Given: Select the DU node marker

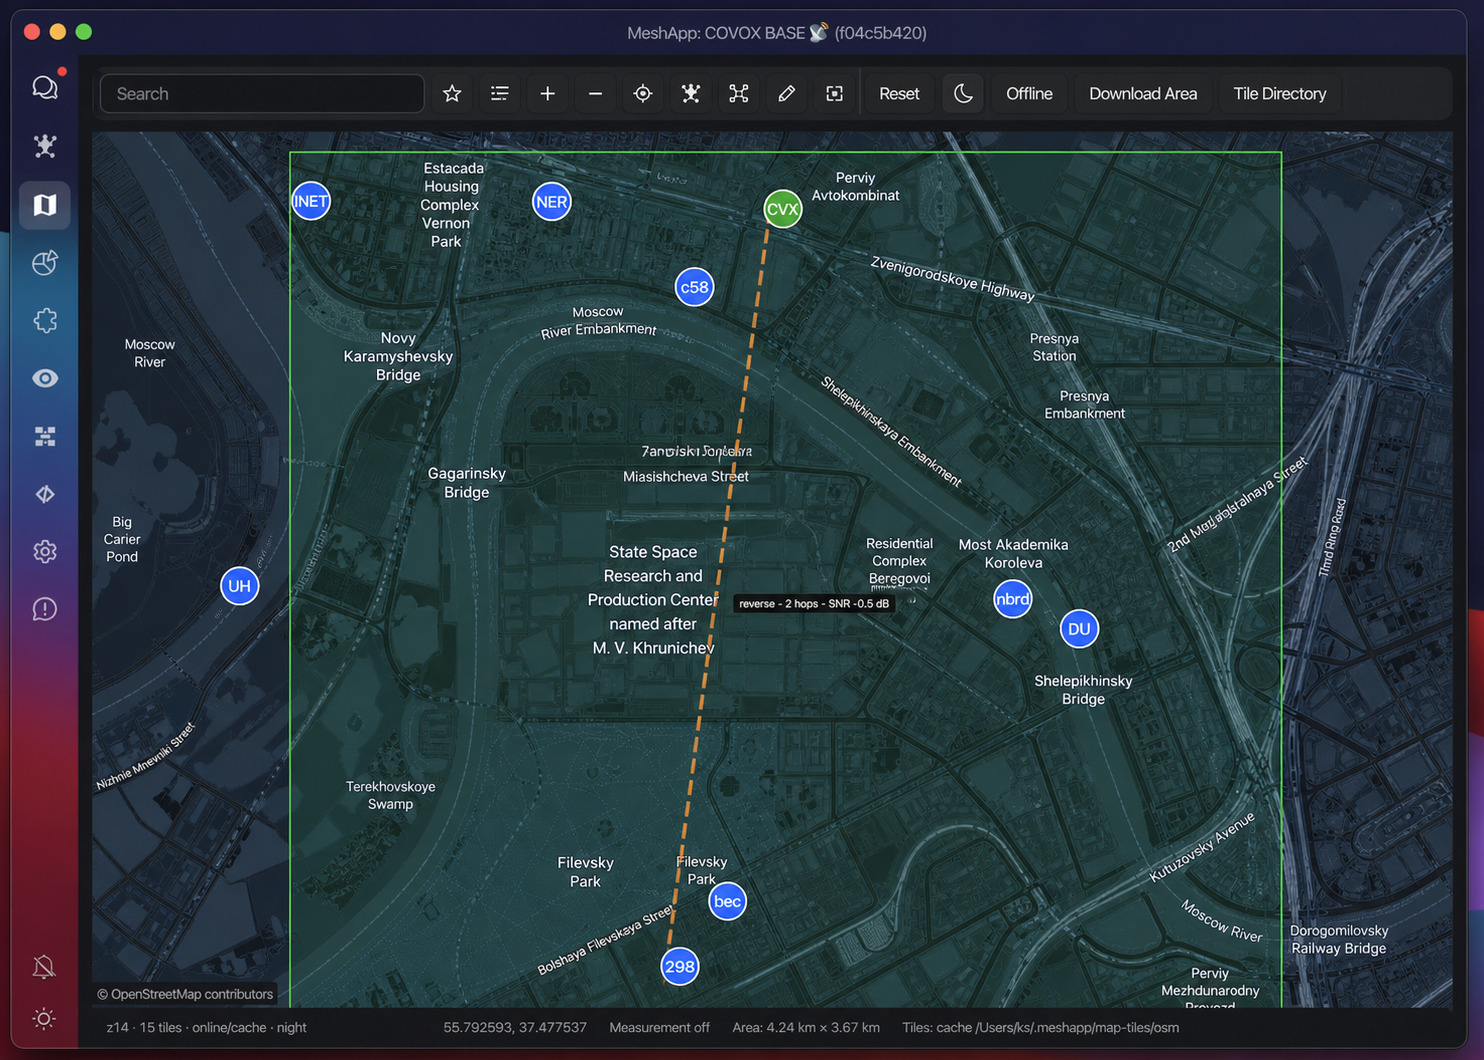Looking at the screenshot, I should coord(1079,629).
